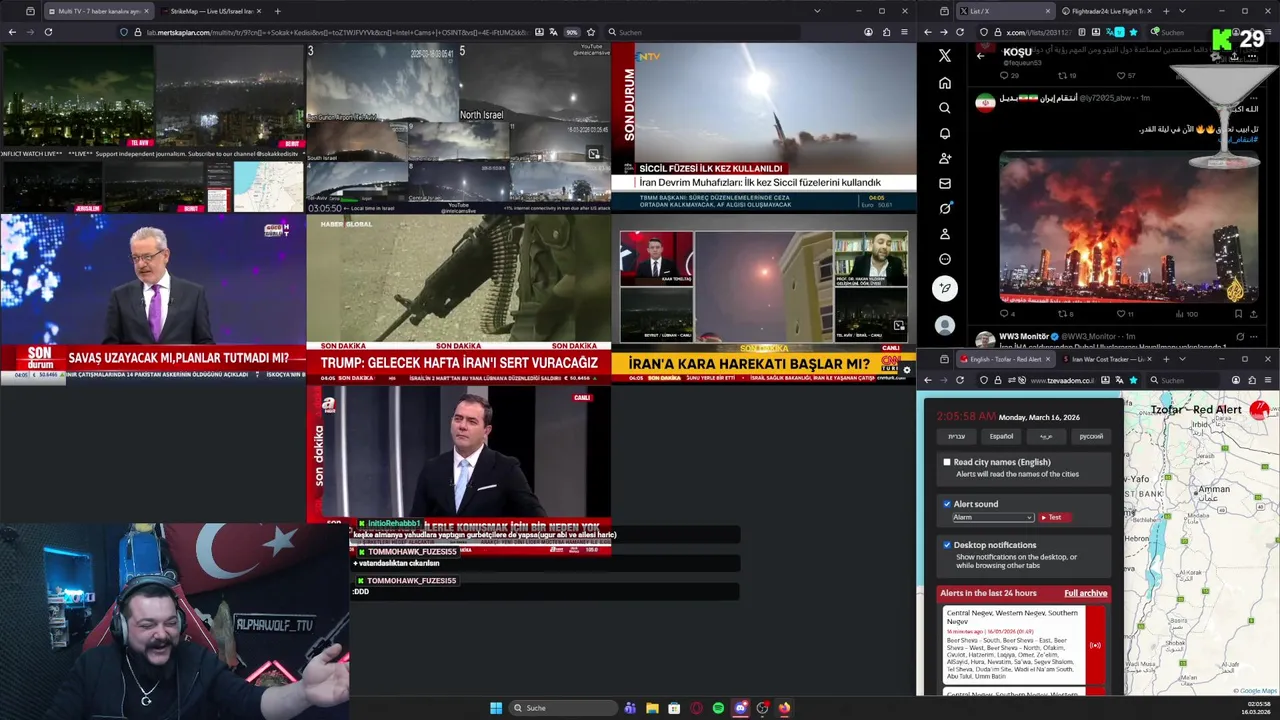Switch to Iran War Cost Tracker tab
Screen dimensions: 1280x720
pos(1108,359)
